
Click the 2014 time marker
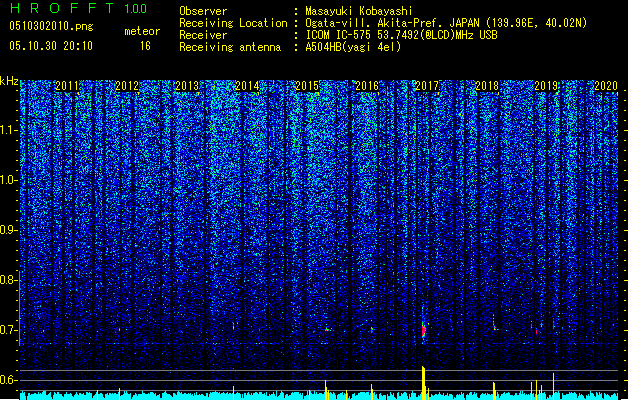(x=247, y=86)
